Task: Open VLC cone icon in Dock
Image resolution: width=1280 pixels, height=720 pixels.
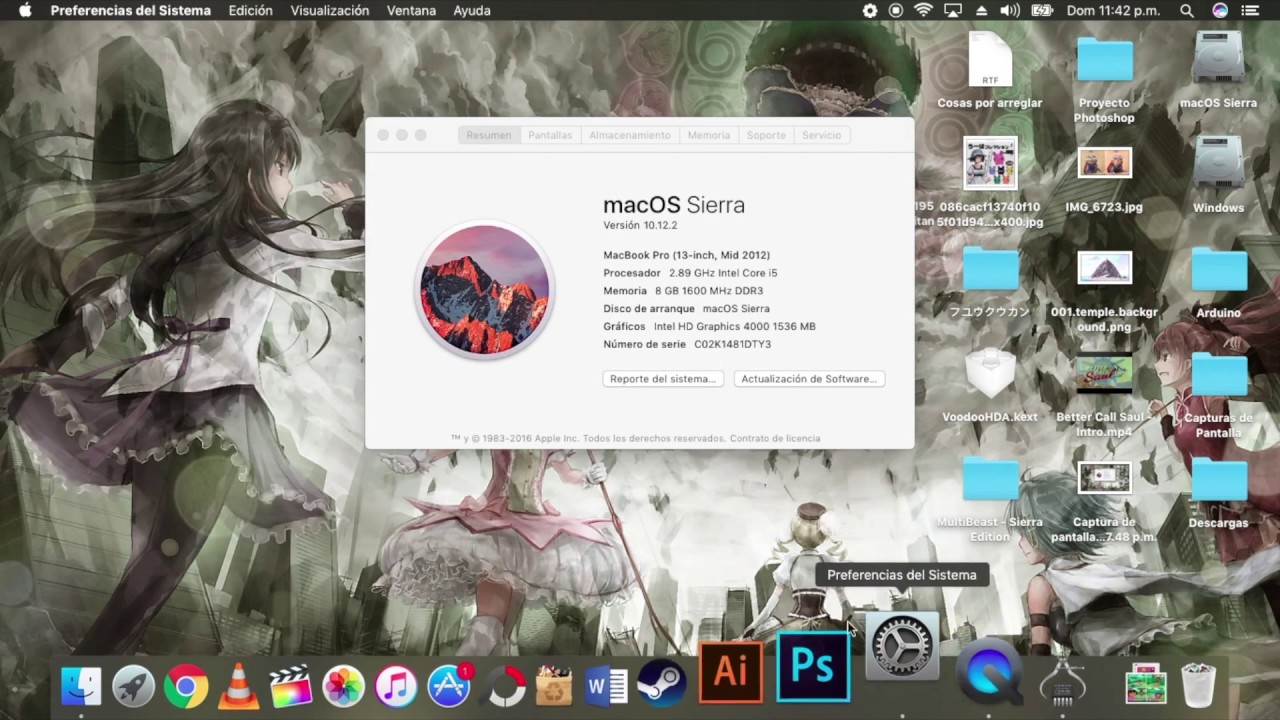Action: click(238, 686)
